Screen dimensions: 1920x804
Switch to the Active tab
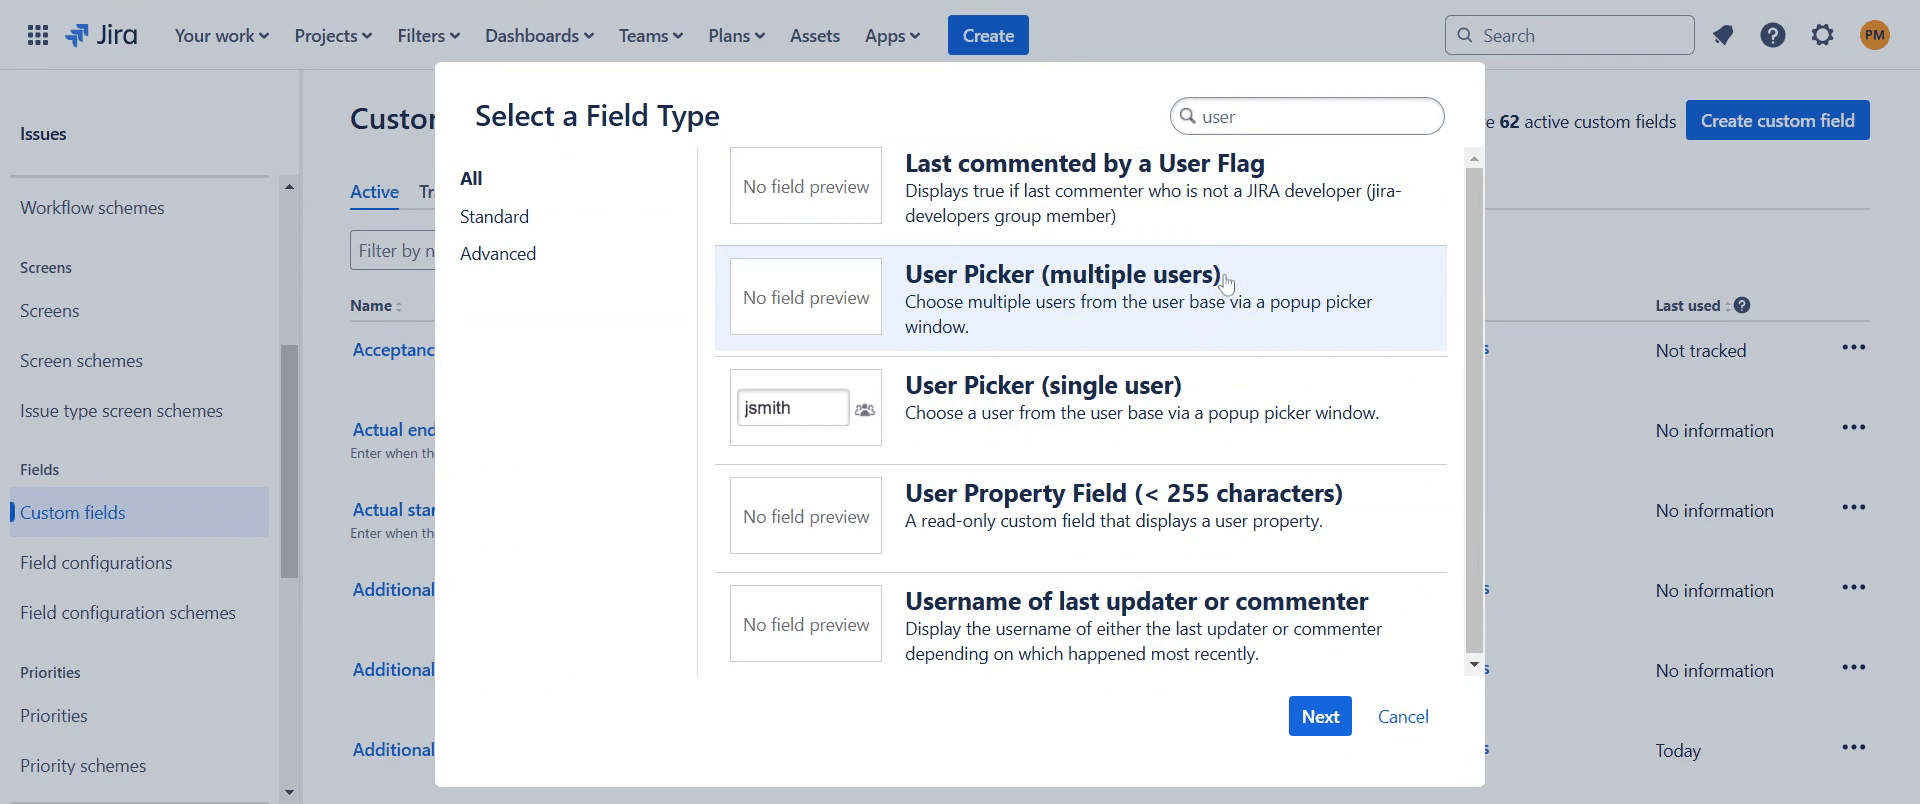pyautogui.click(x=374, y=192)
